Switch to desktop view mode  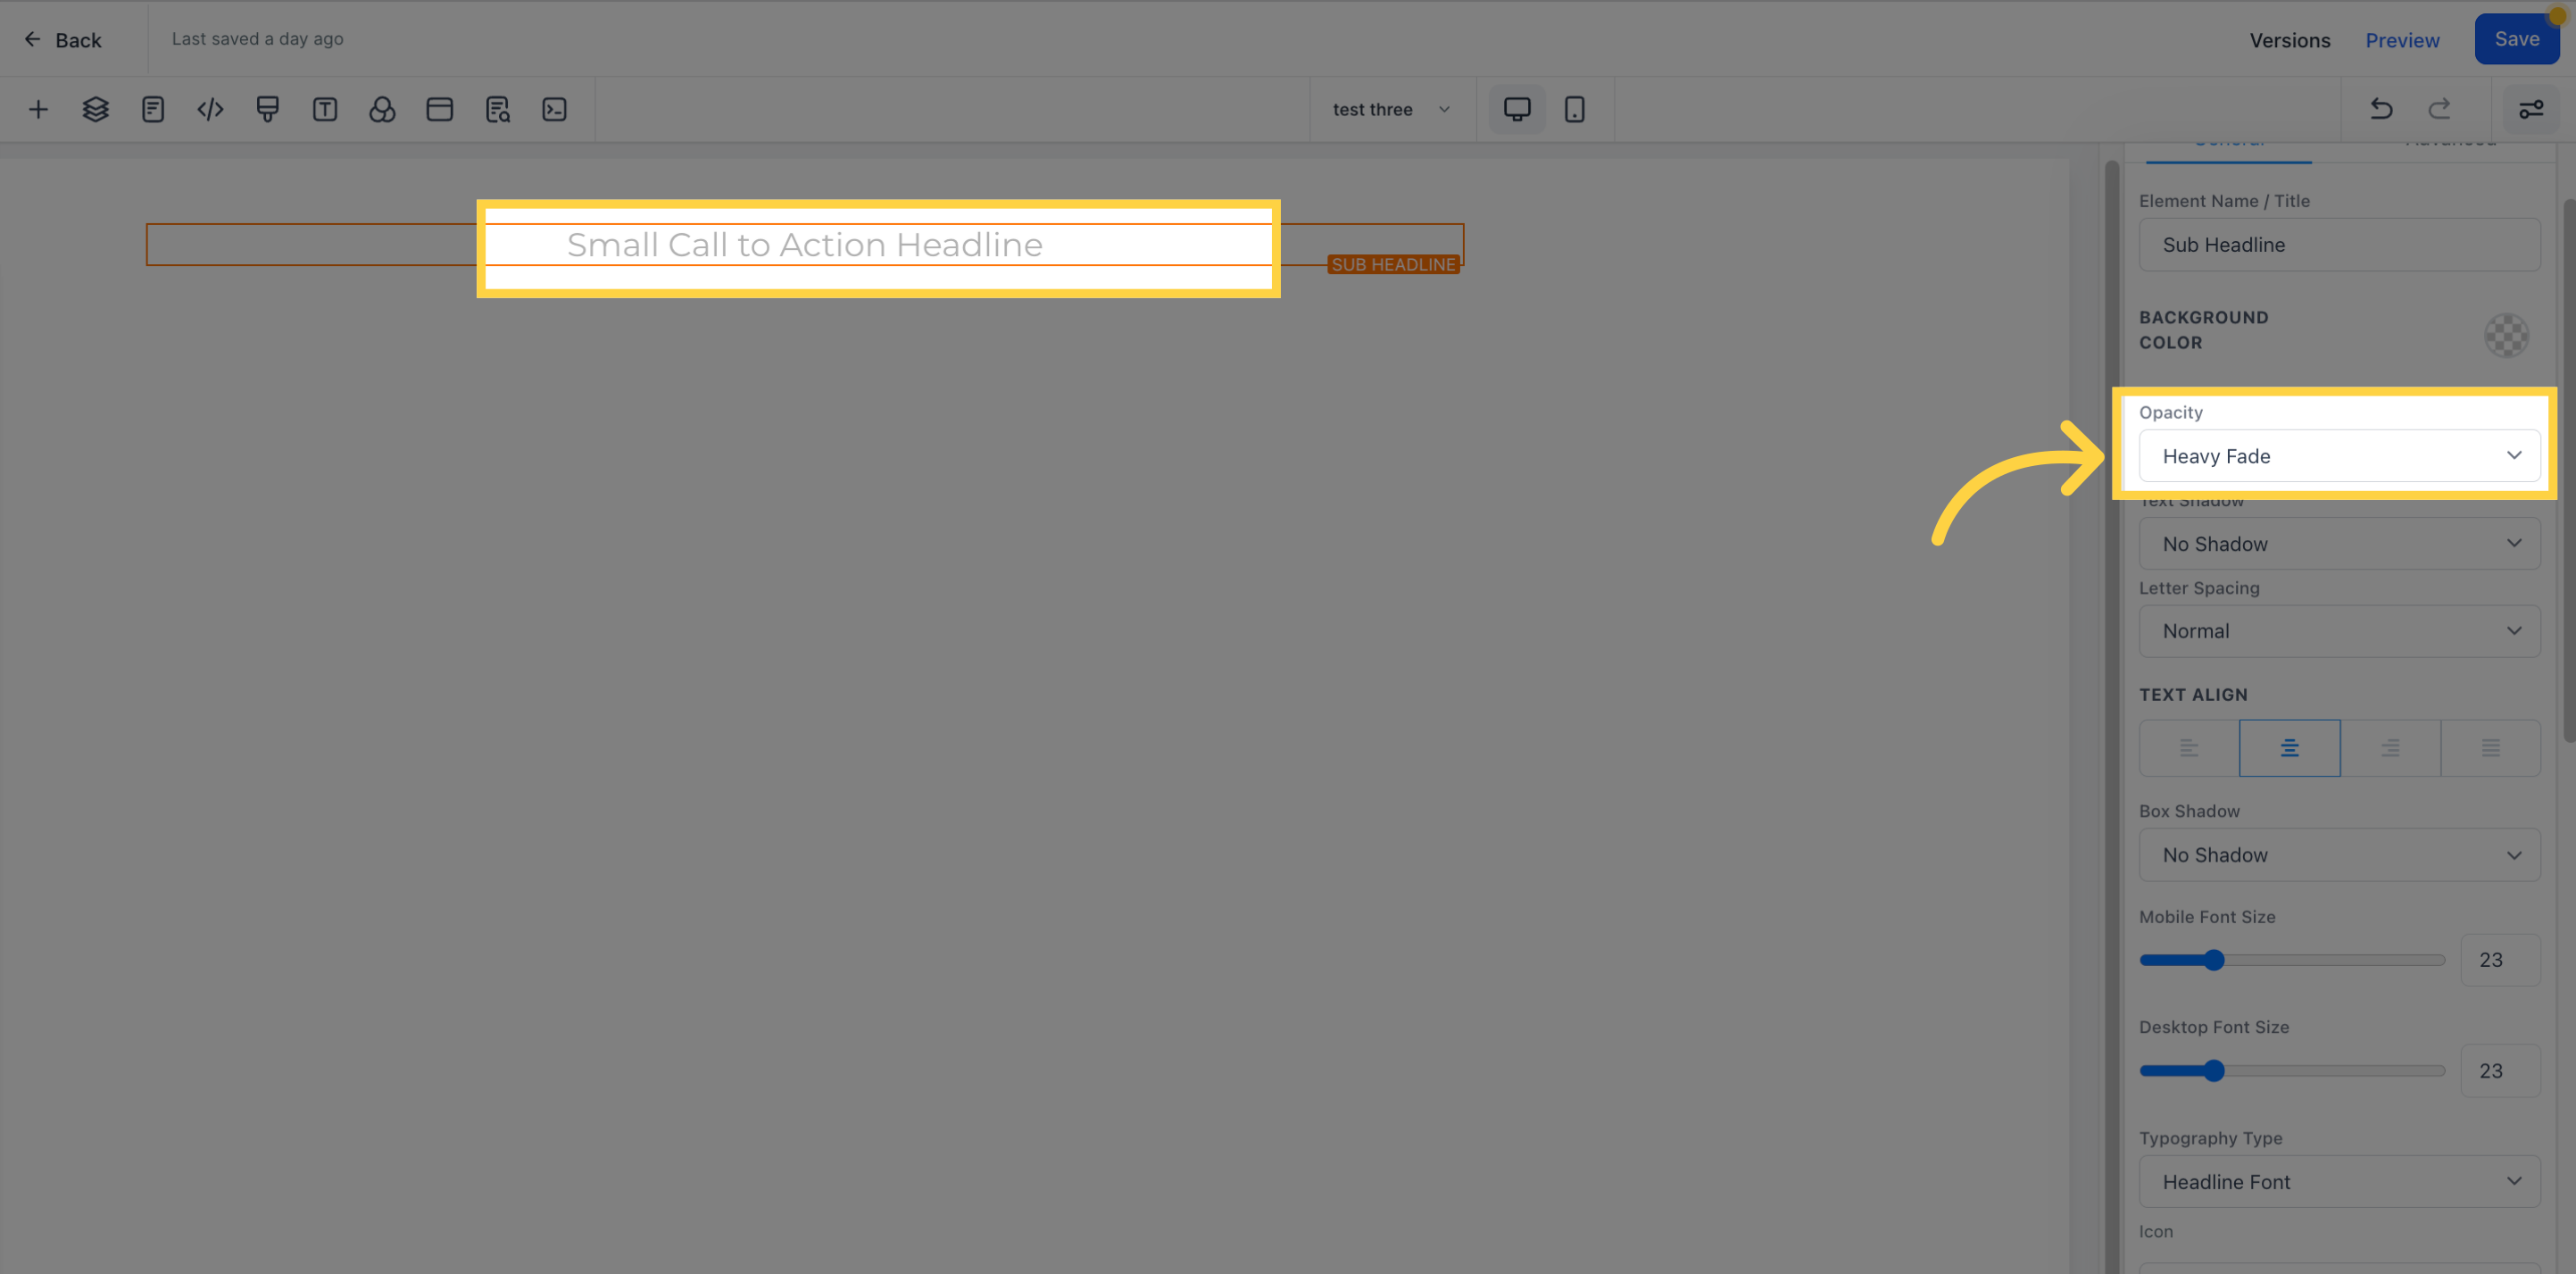[x=1517, y=109]
